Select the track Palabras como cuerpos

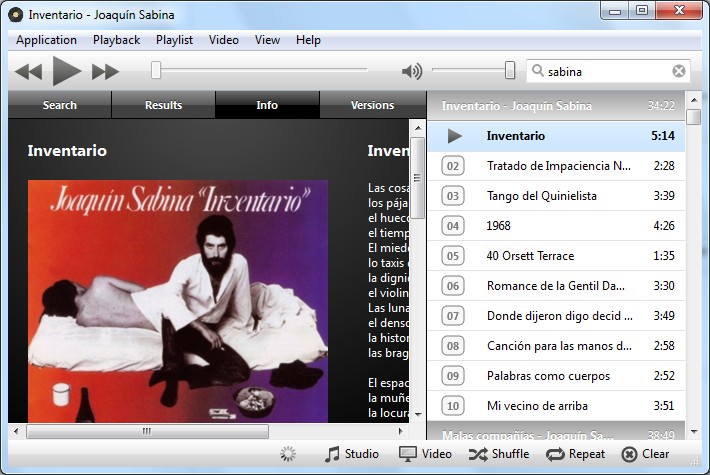[x=556, y=376]
